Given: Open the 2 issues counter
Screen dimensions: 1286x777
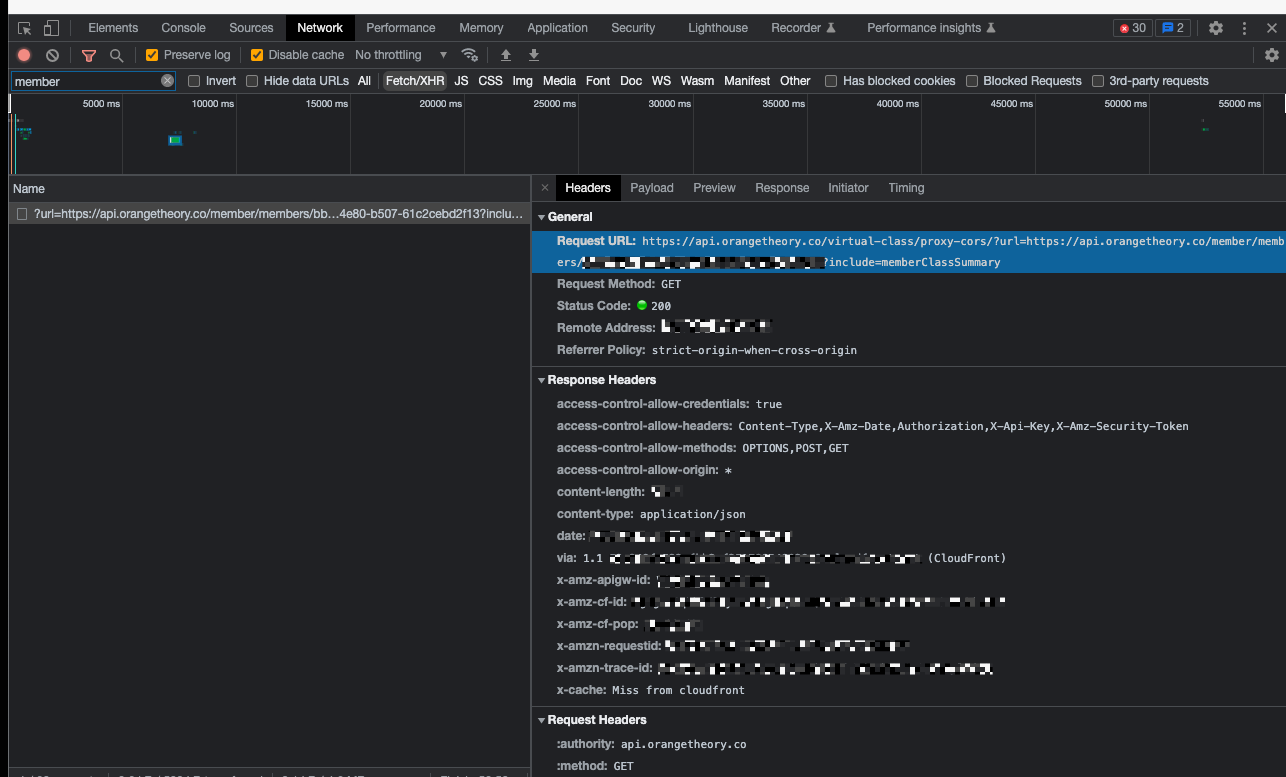Looking at the screenshot, I should (1173, 28).
